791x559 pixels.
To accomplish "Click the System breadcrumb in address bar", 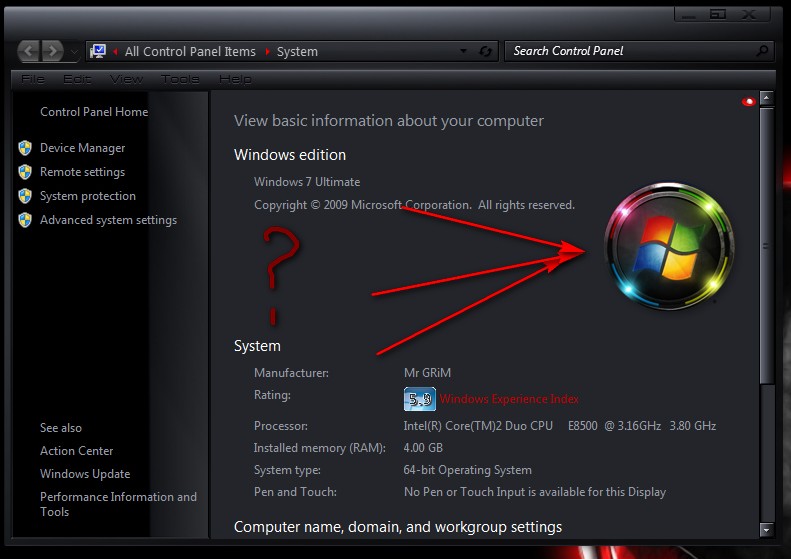I will pos(297,51).
